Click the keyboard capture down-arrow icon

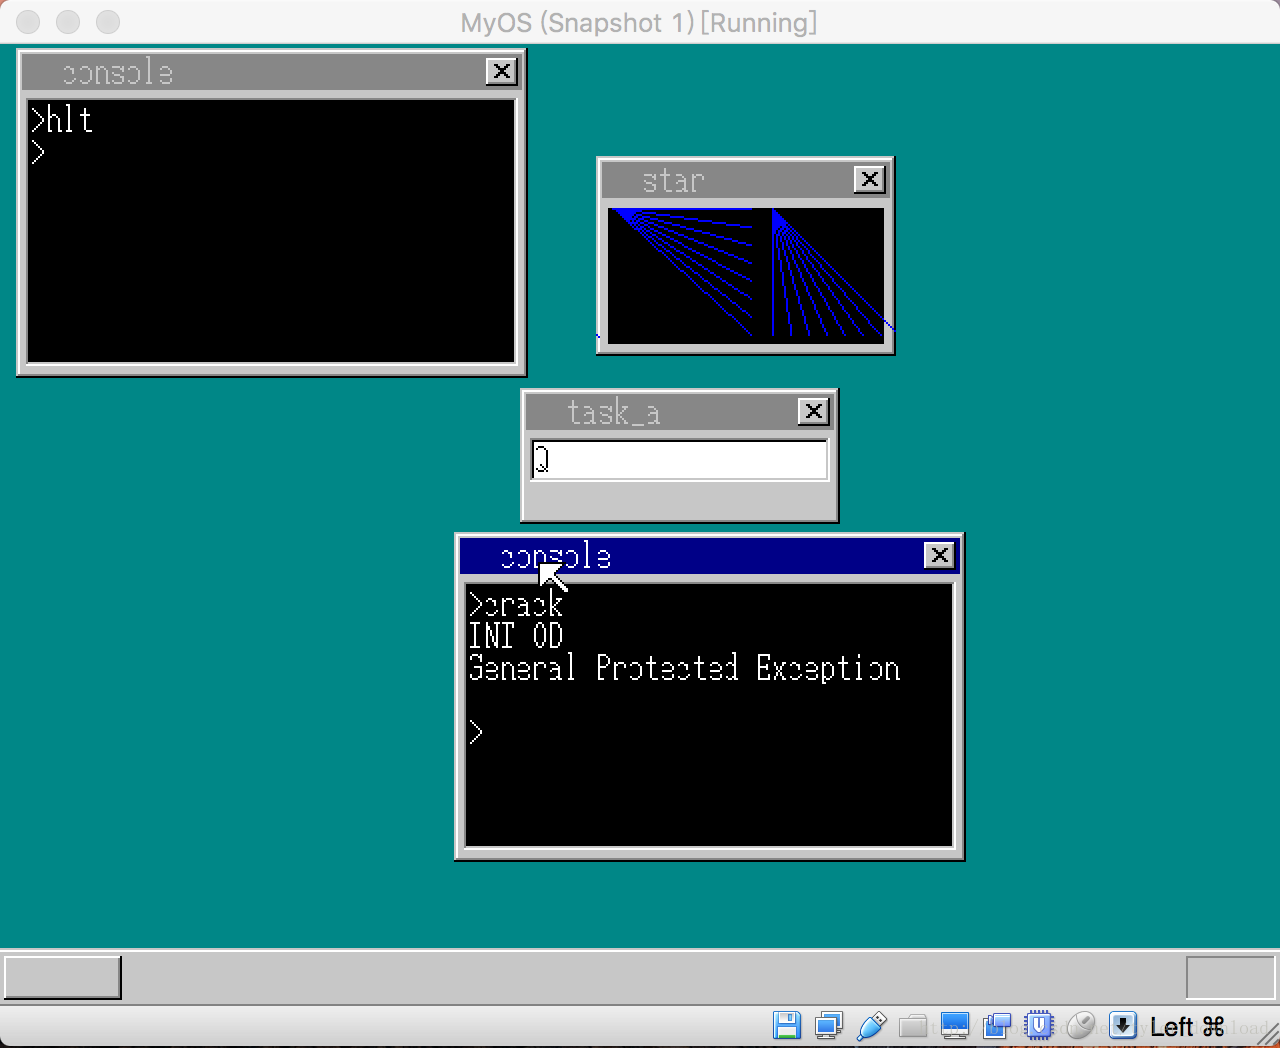tap(1123, 1026)
